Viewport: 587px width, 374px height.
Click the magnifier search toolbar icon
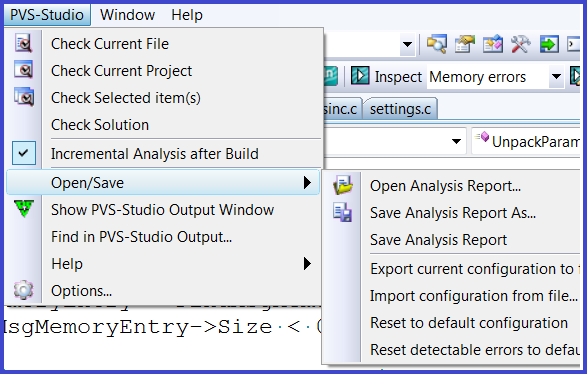coord(437,44)
